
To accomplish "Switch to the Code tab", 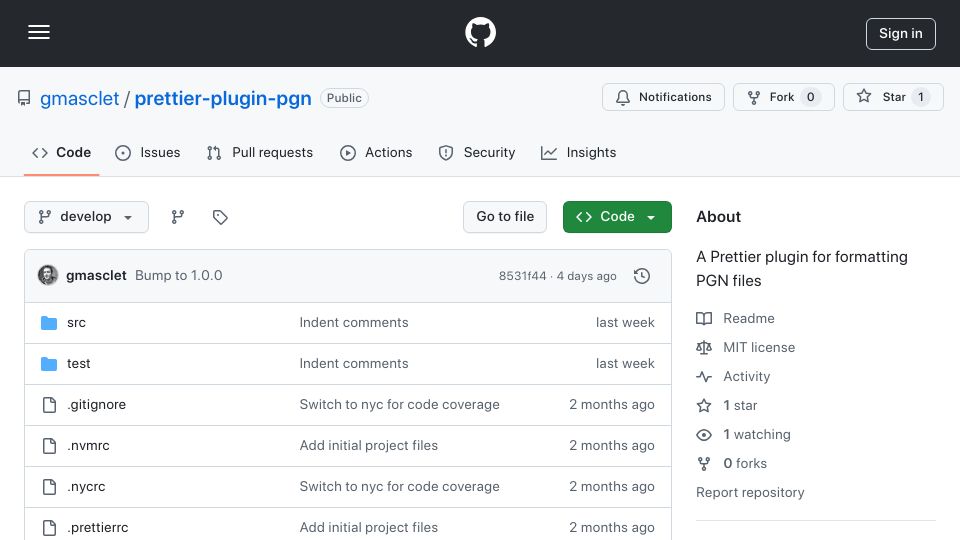I will (x=61, y=152).
